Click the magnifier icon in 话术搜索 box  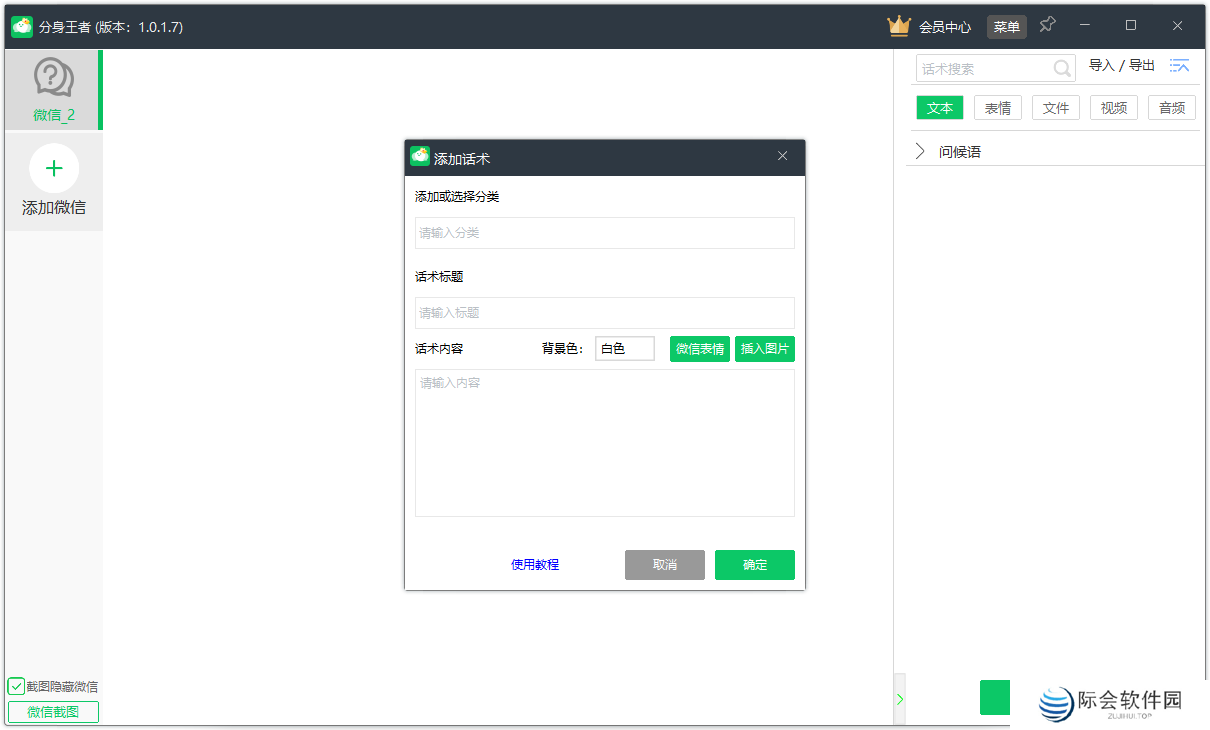tap(1060, 68)
